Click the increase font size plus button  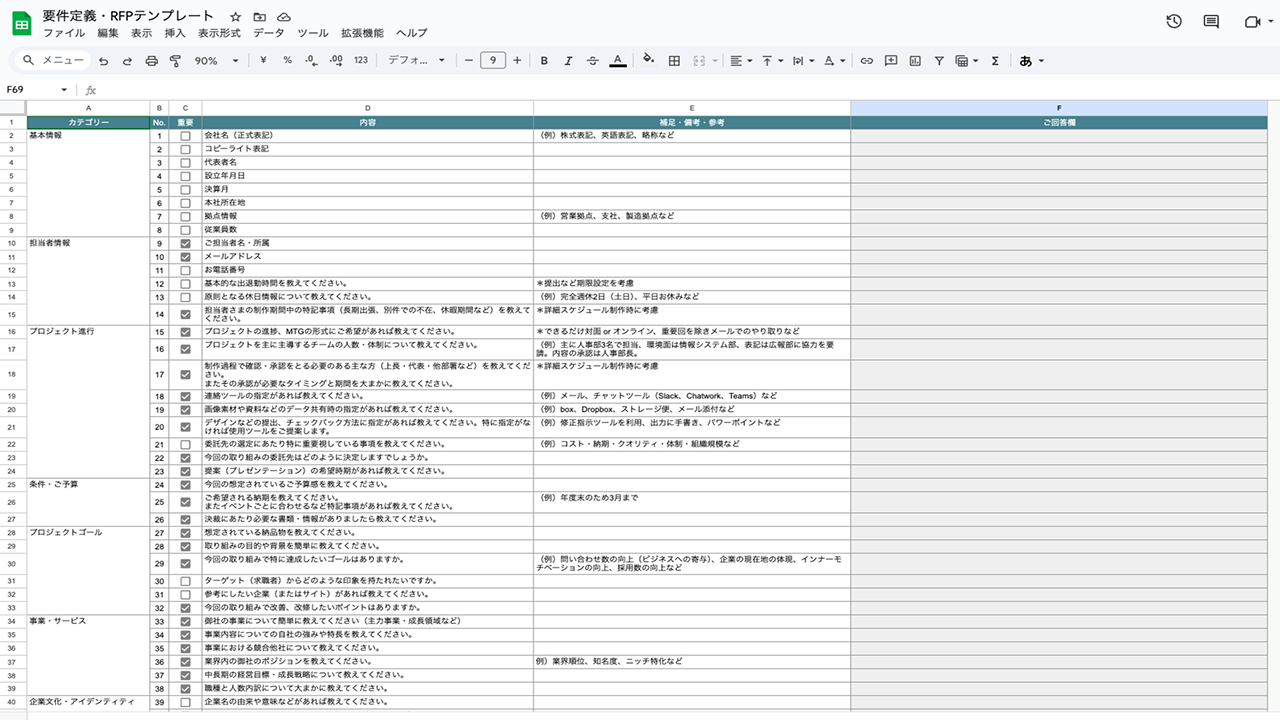pyautogui.click(x=517, y=61)
